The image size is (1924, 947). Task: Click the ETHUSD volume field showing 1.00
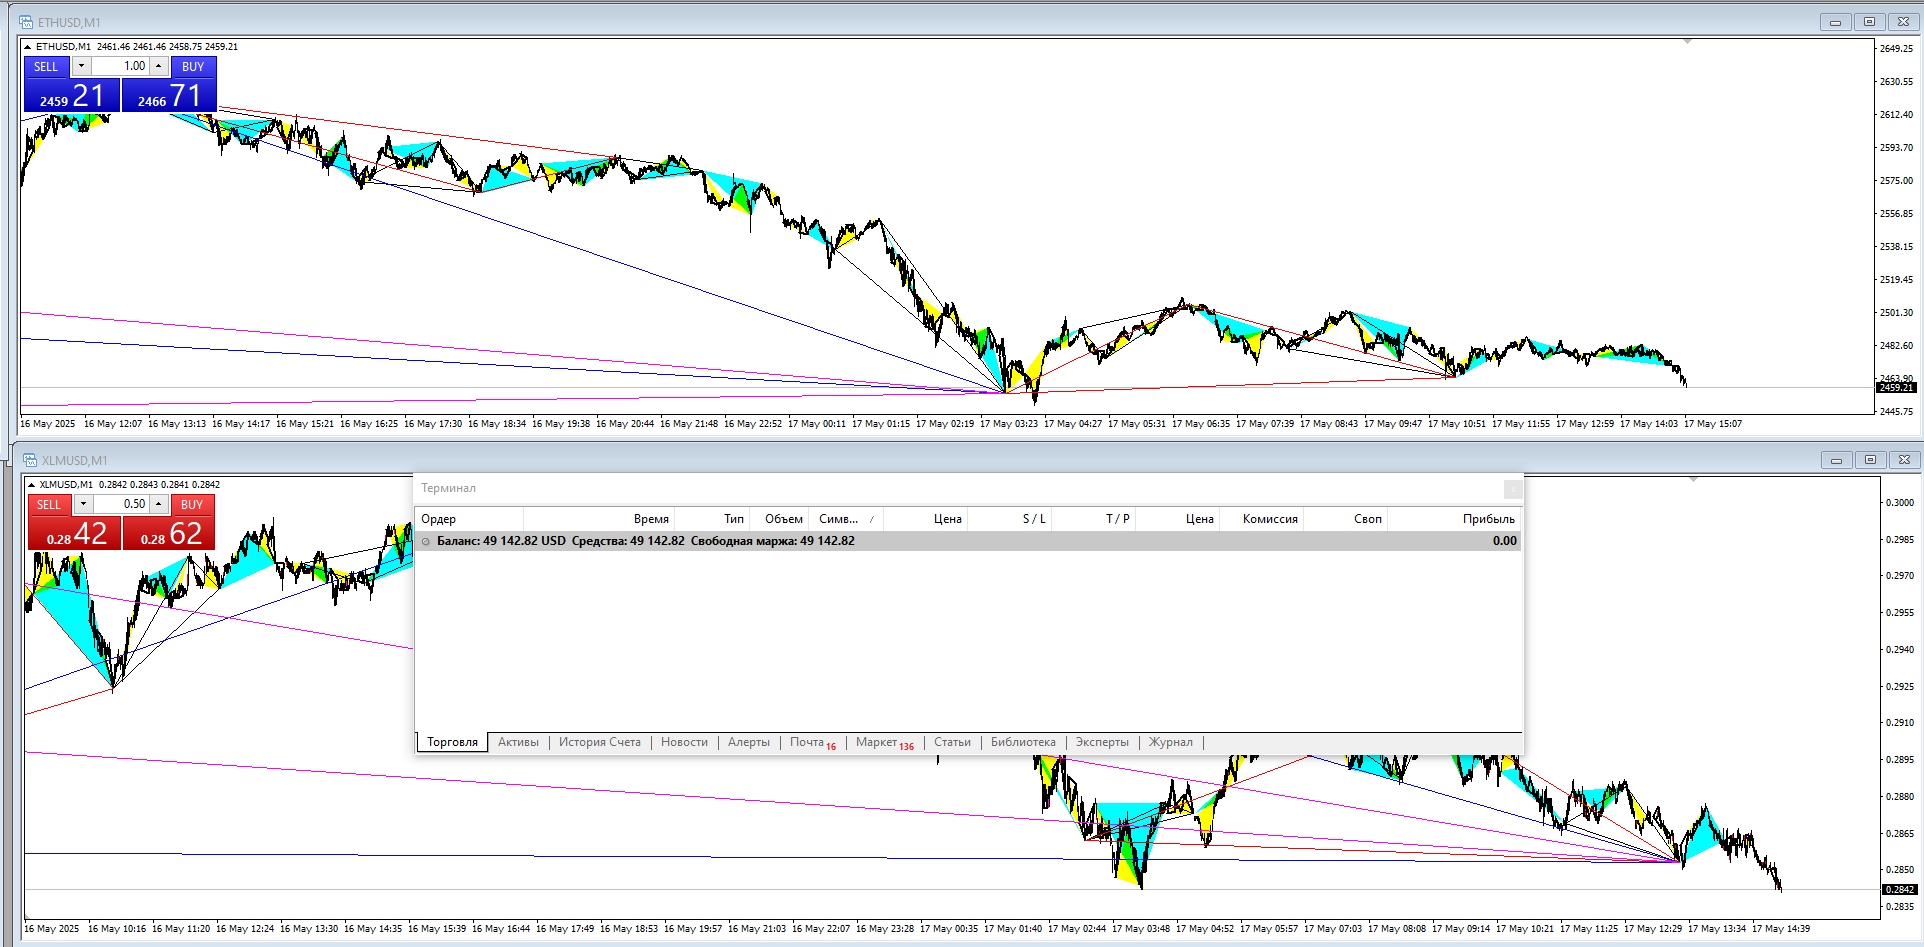120,66
